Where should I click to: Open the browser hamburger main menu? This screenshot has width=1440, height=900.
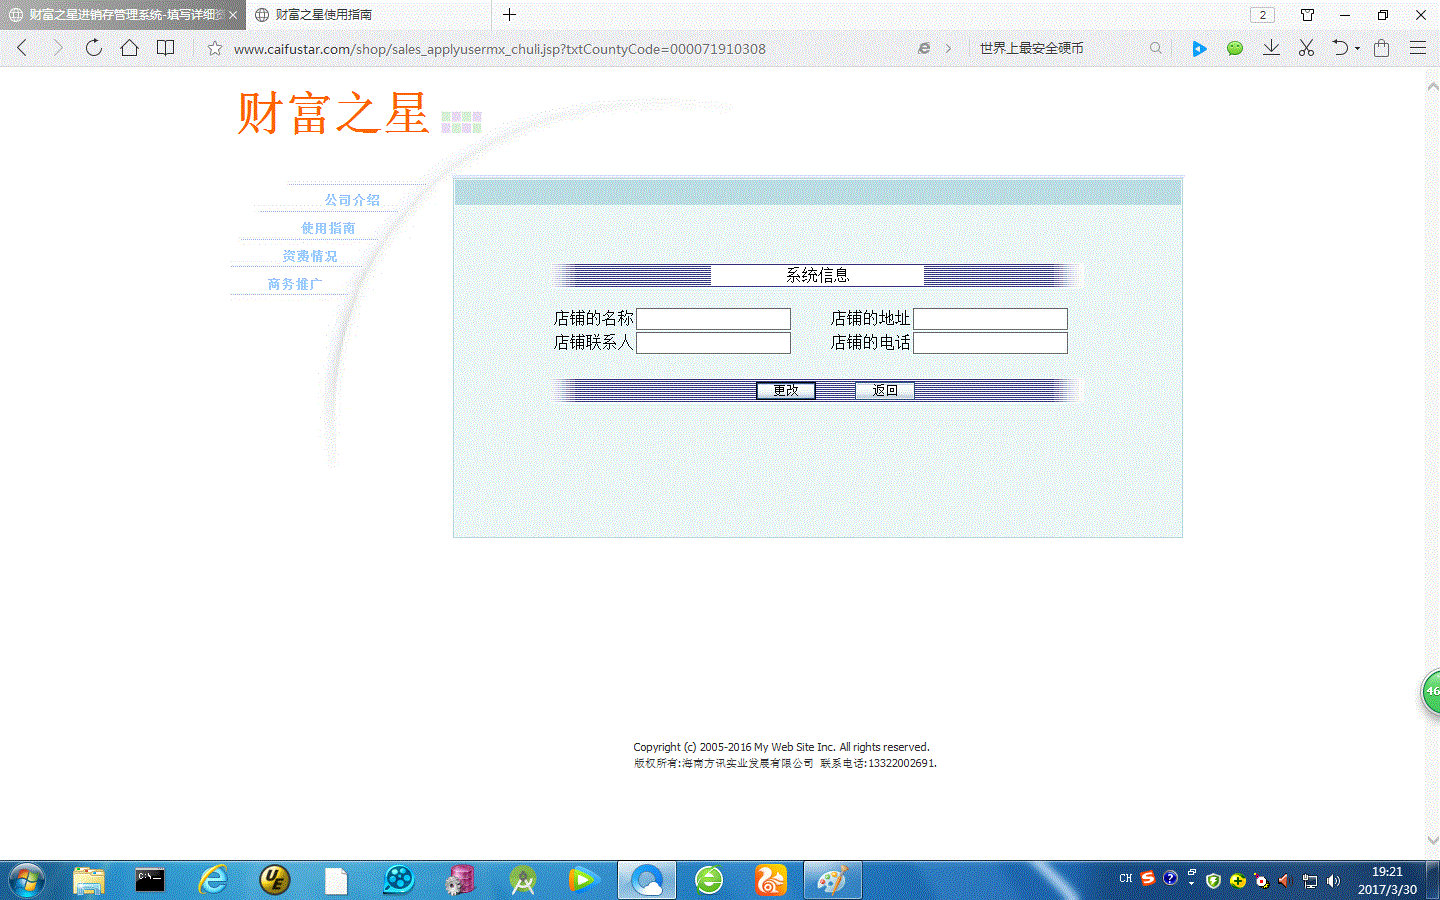coord(1417,48)
